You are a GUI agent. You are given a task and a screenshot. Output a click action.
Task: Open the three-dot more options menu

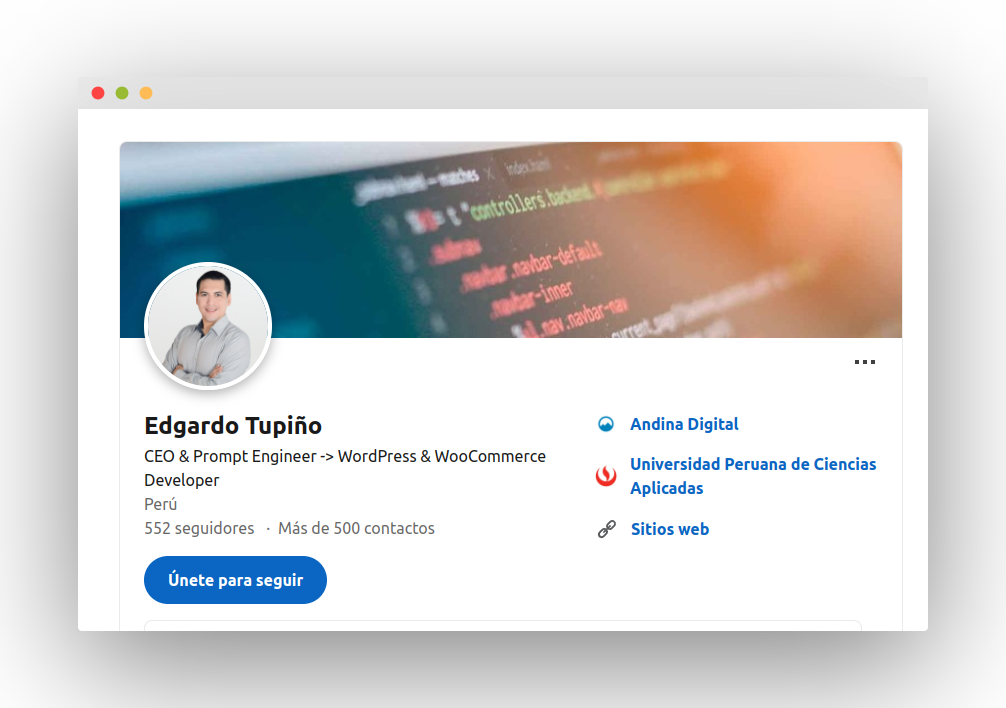tap(864, 362)
